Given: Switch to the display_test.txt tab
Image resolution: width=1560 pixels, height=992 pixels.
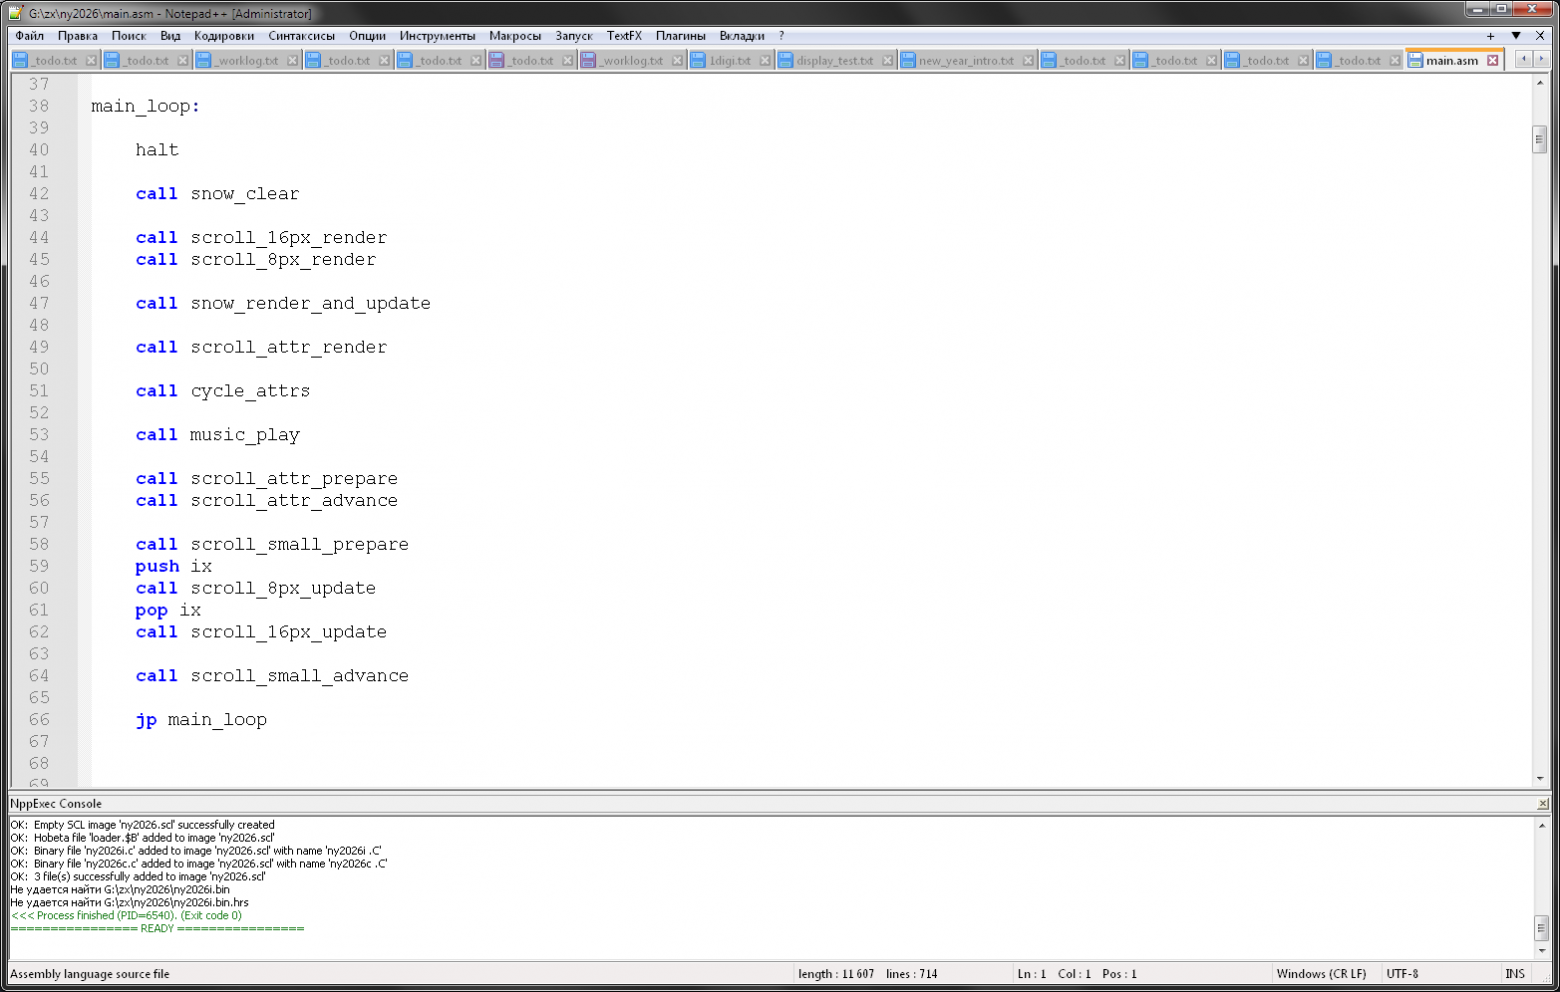Looking at the screenshot, I should (x=837, y=60).
